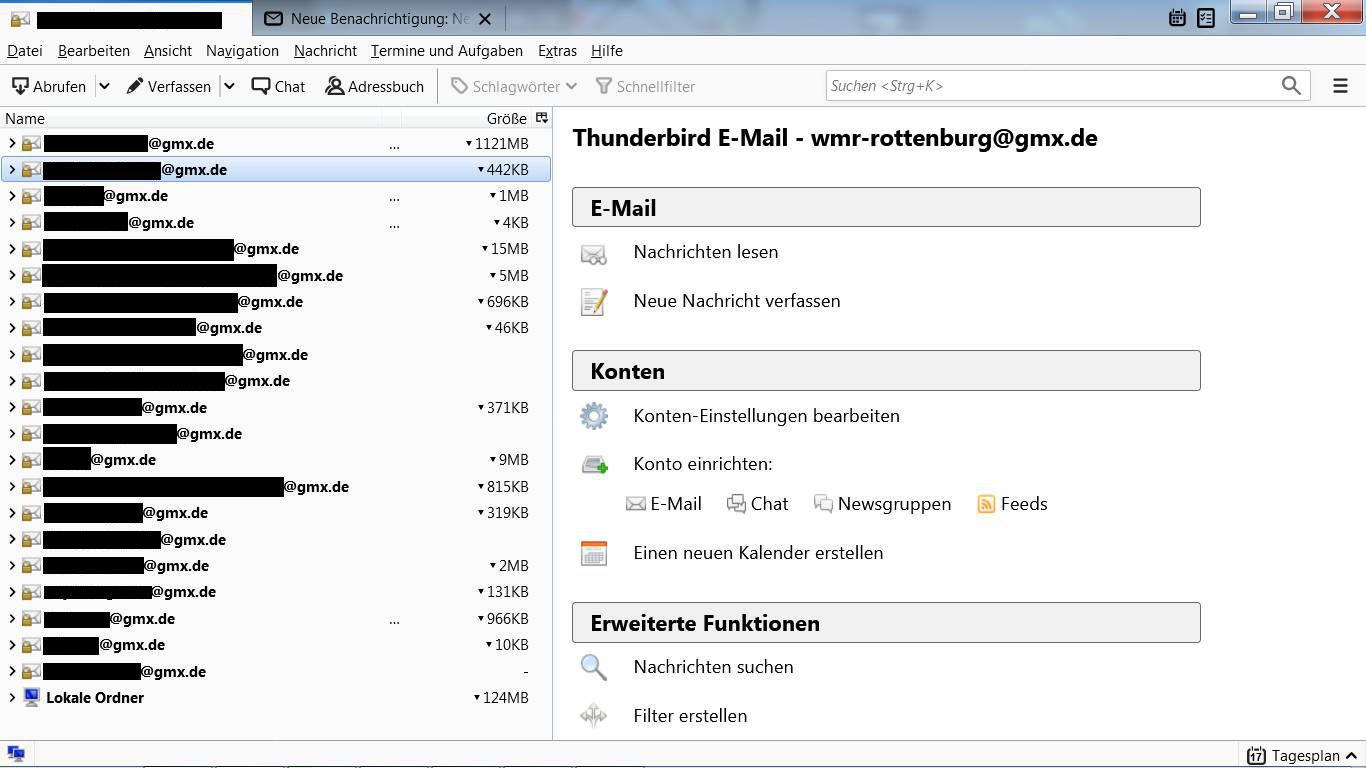Click the Chat toolbar button
The image size is (1366, 768).
point(279,87)
